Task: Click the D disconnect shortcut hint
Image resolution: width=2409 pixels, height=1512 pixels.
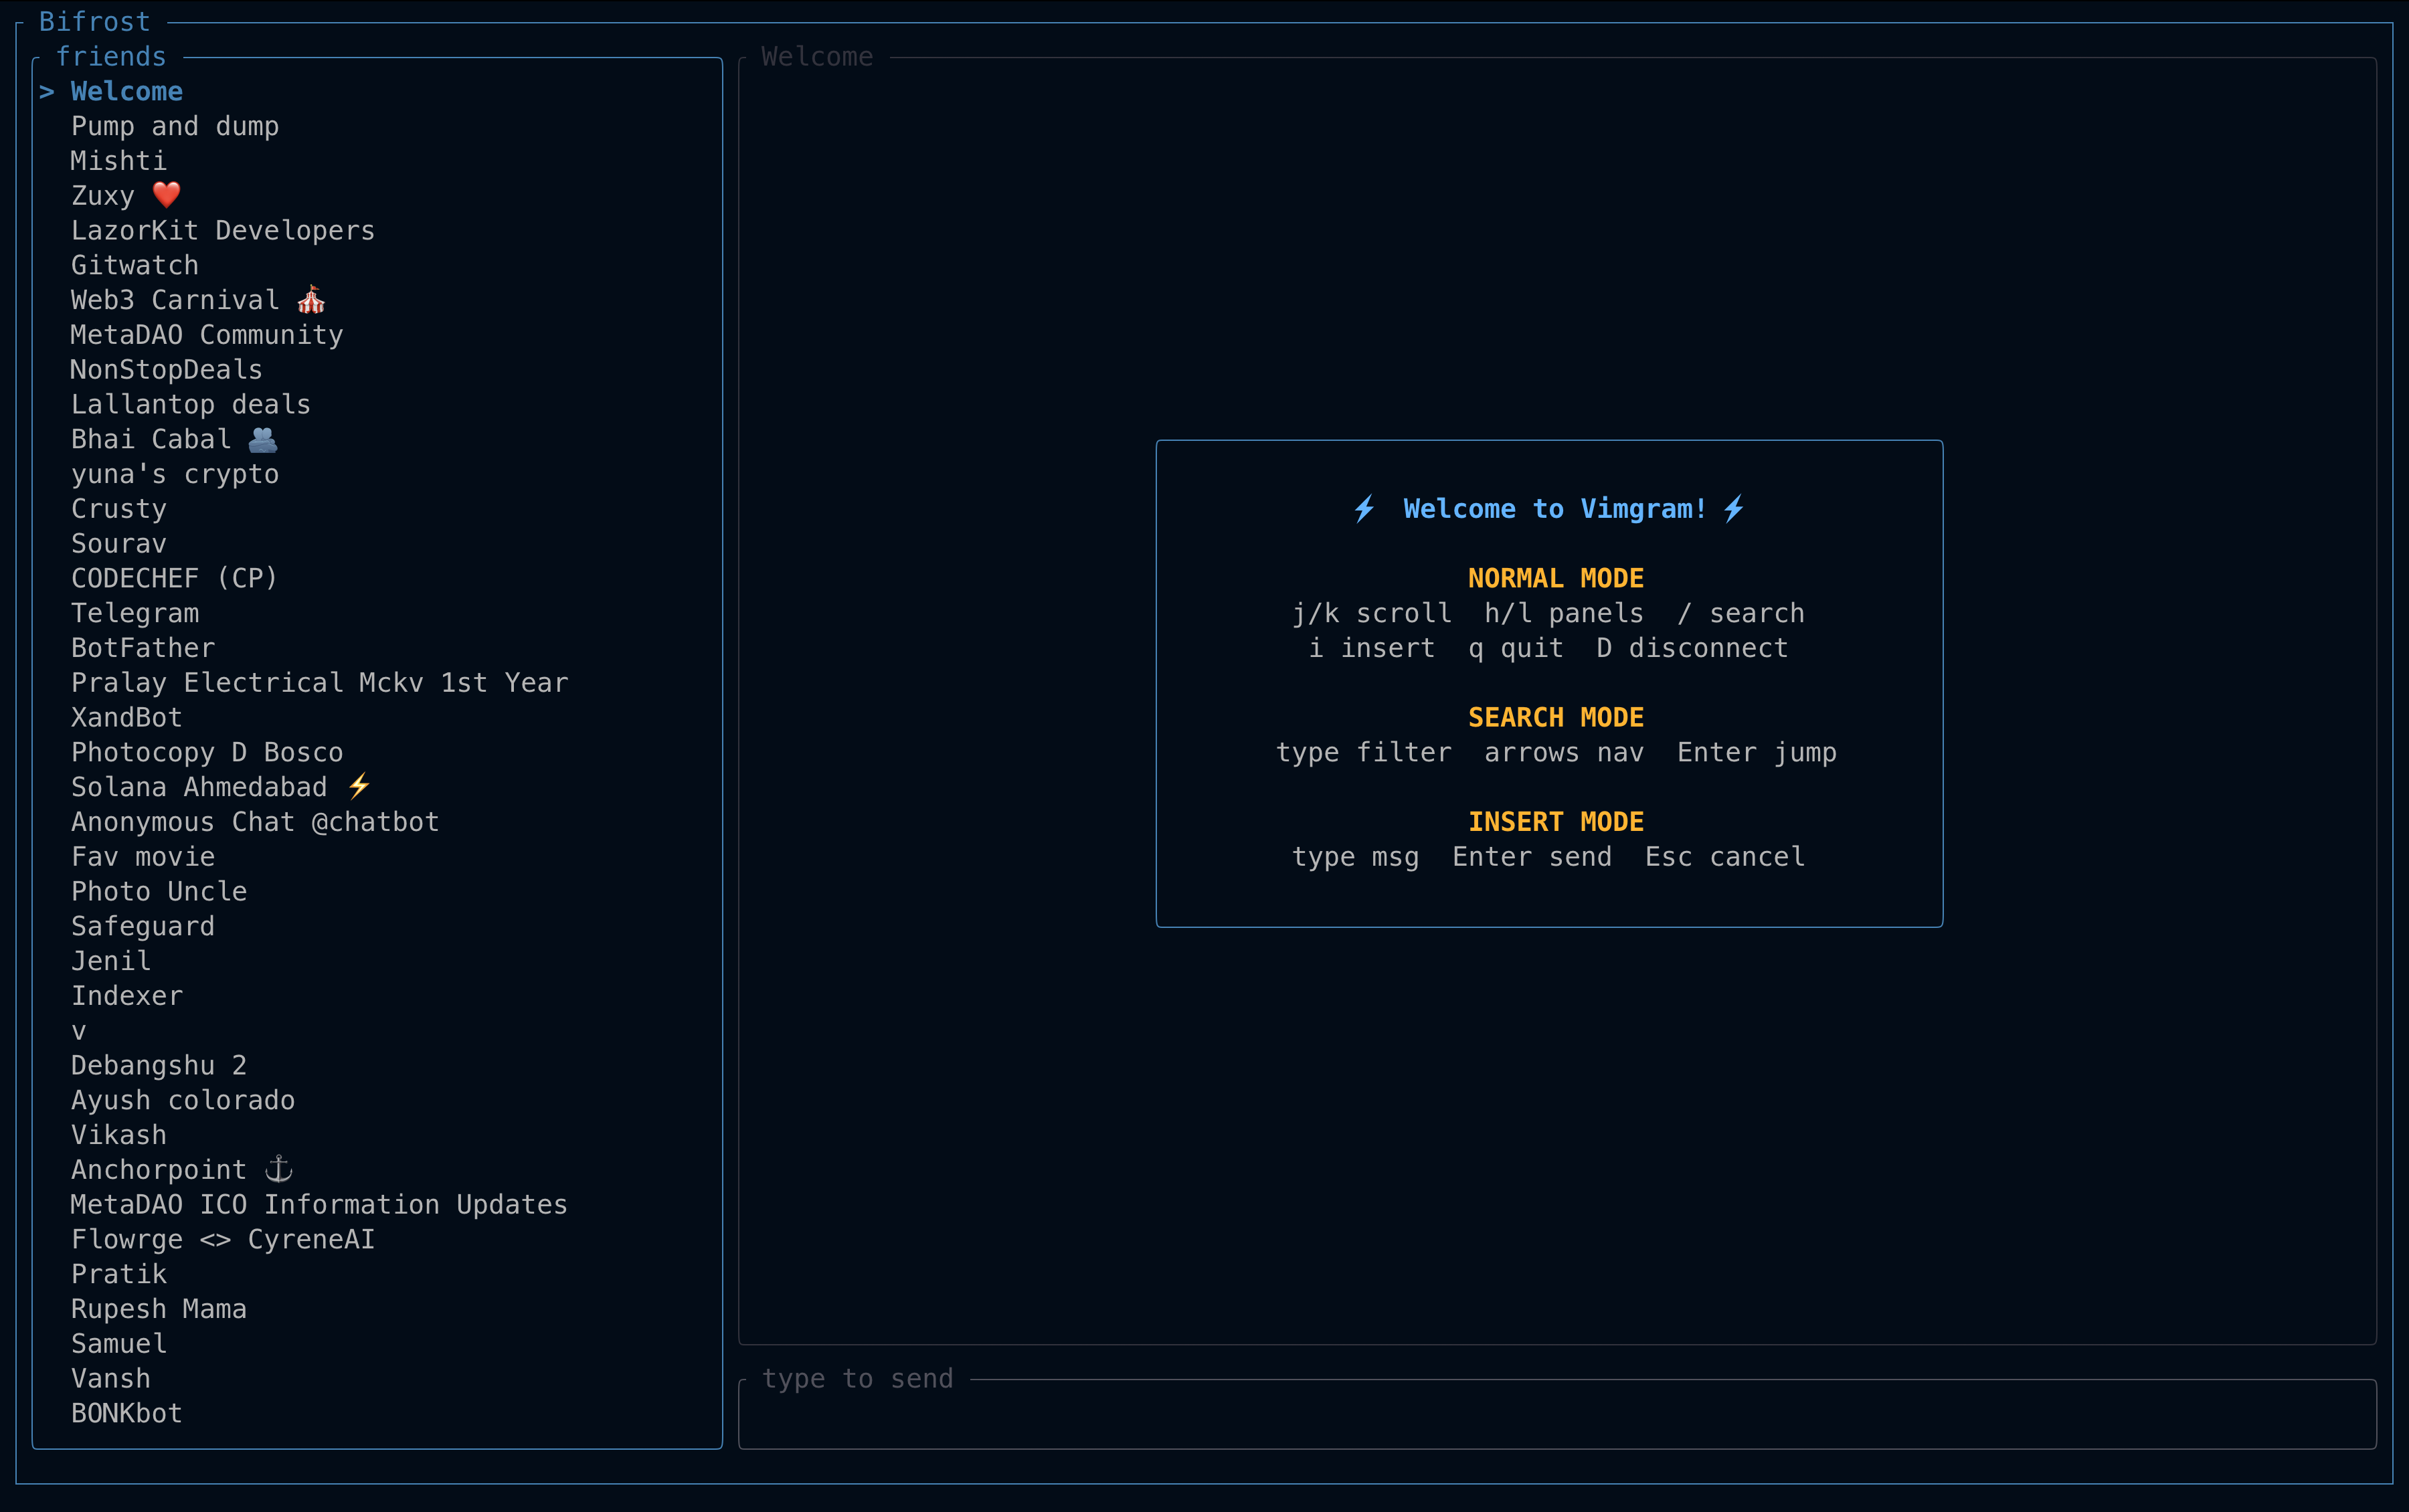Action: (1692, 648)
